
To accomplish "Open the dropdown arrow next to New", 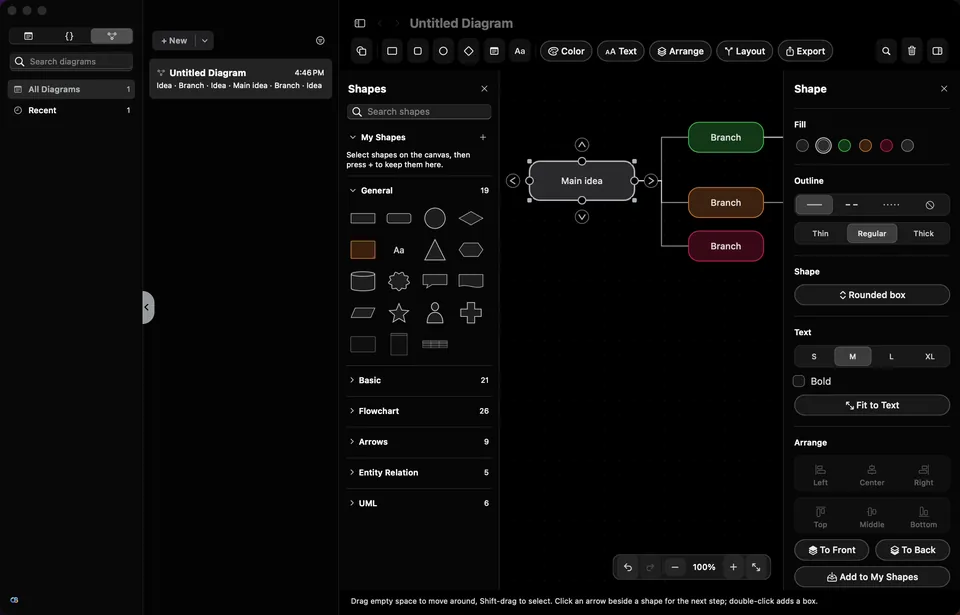I will (204, 40).
